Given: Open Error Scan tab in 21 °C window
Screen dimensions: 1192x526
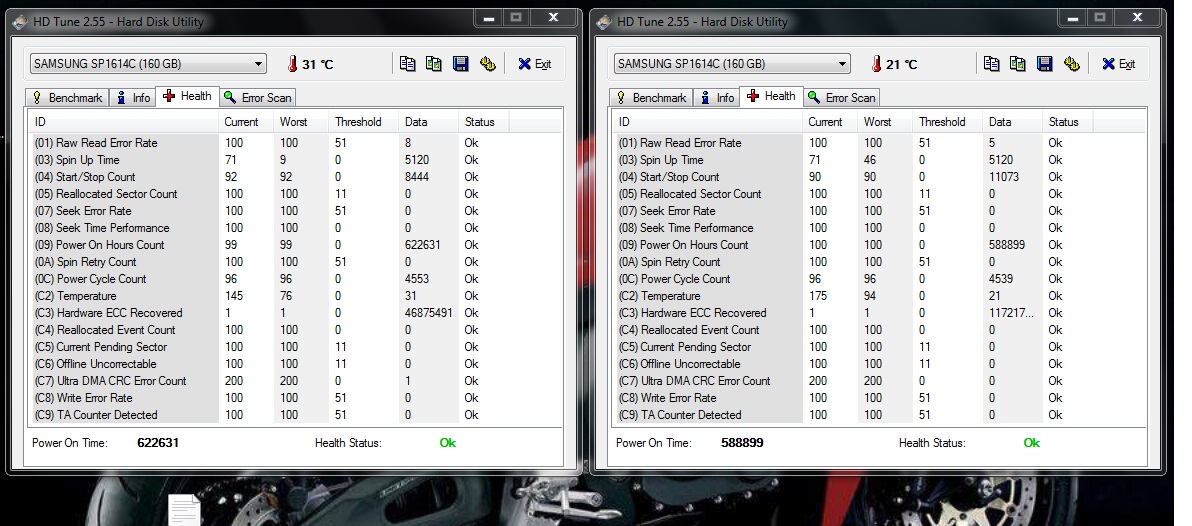Looking at the screenshot, I should 842,97.
